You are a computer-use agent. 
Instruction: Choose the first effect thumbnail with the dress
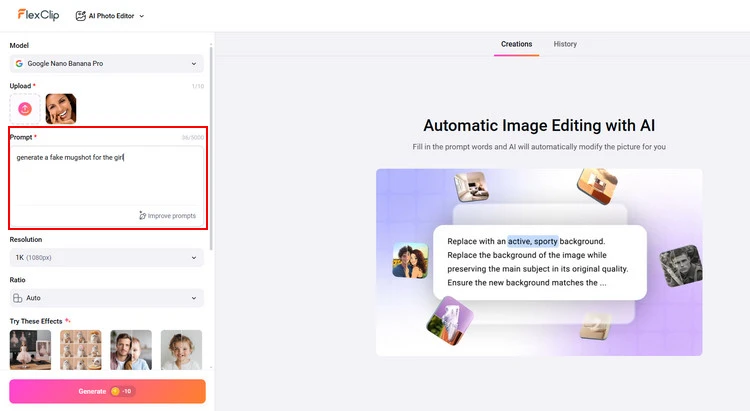click(x=30, y=350)
